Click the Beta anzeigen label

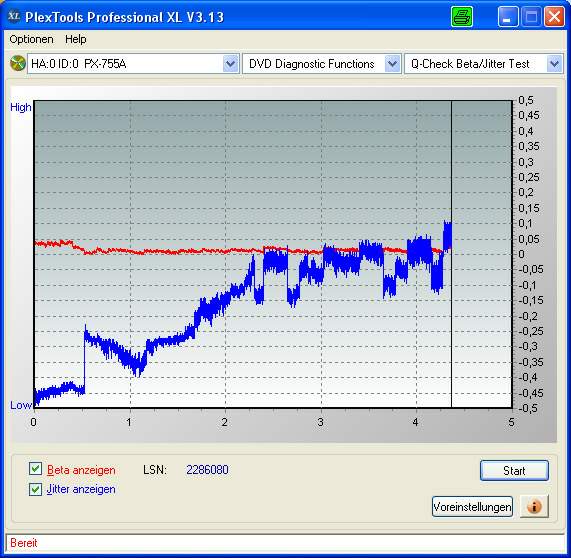point(81,470)
